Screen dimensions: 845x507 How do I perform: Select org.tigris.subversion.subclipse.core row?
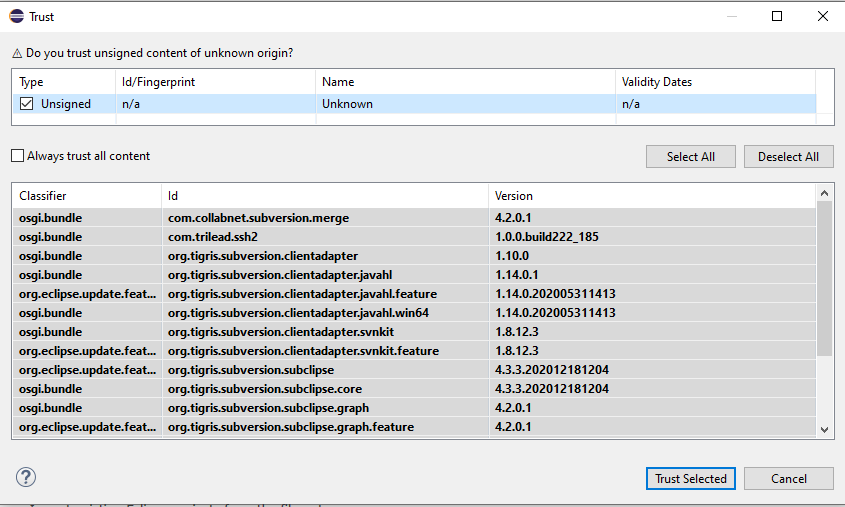(x=414, y=388)
